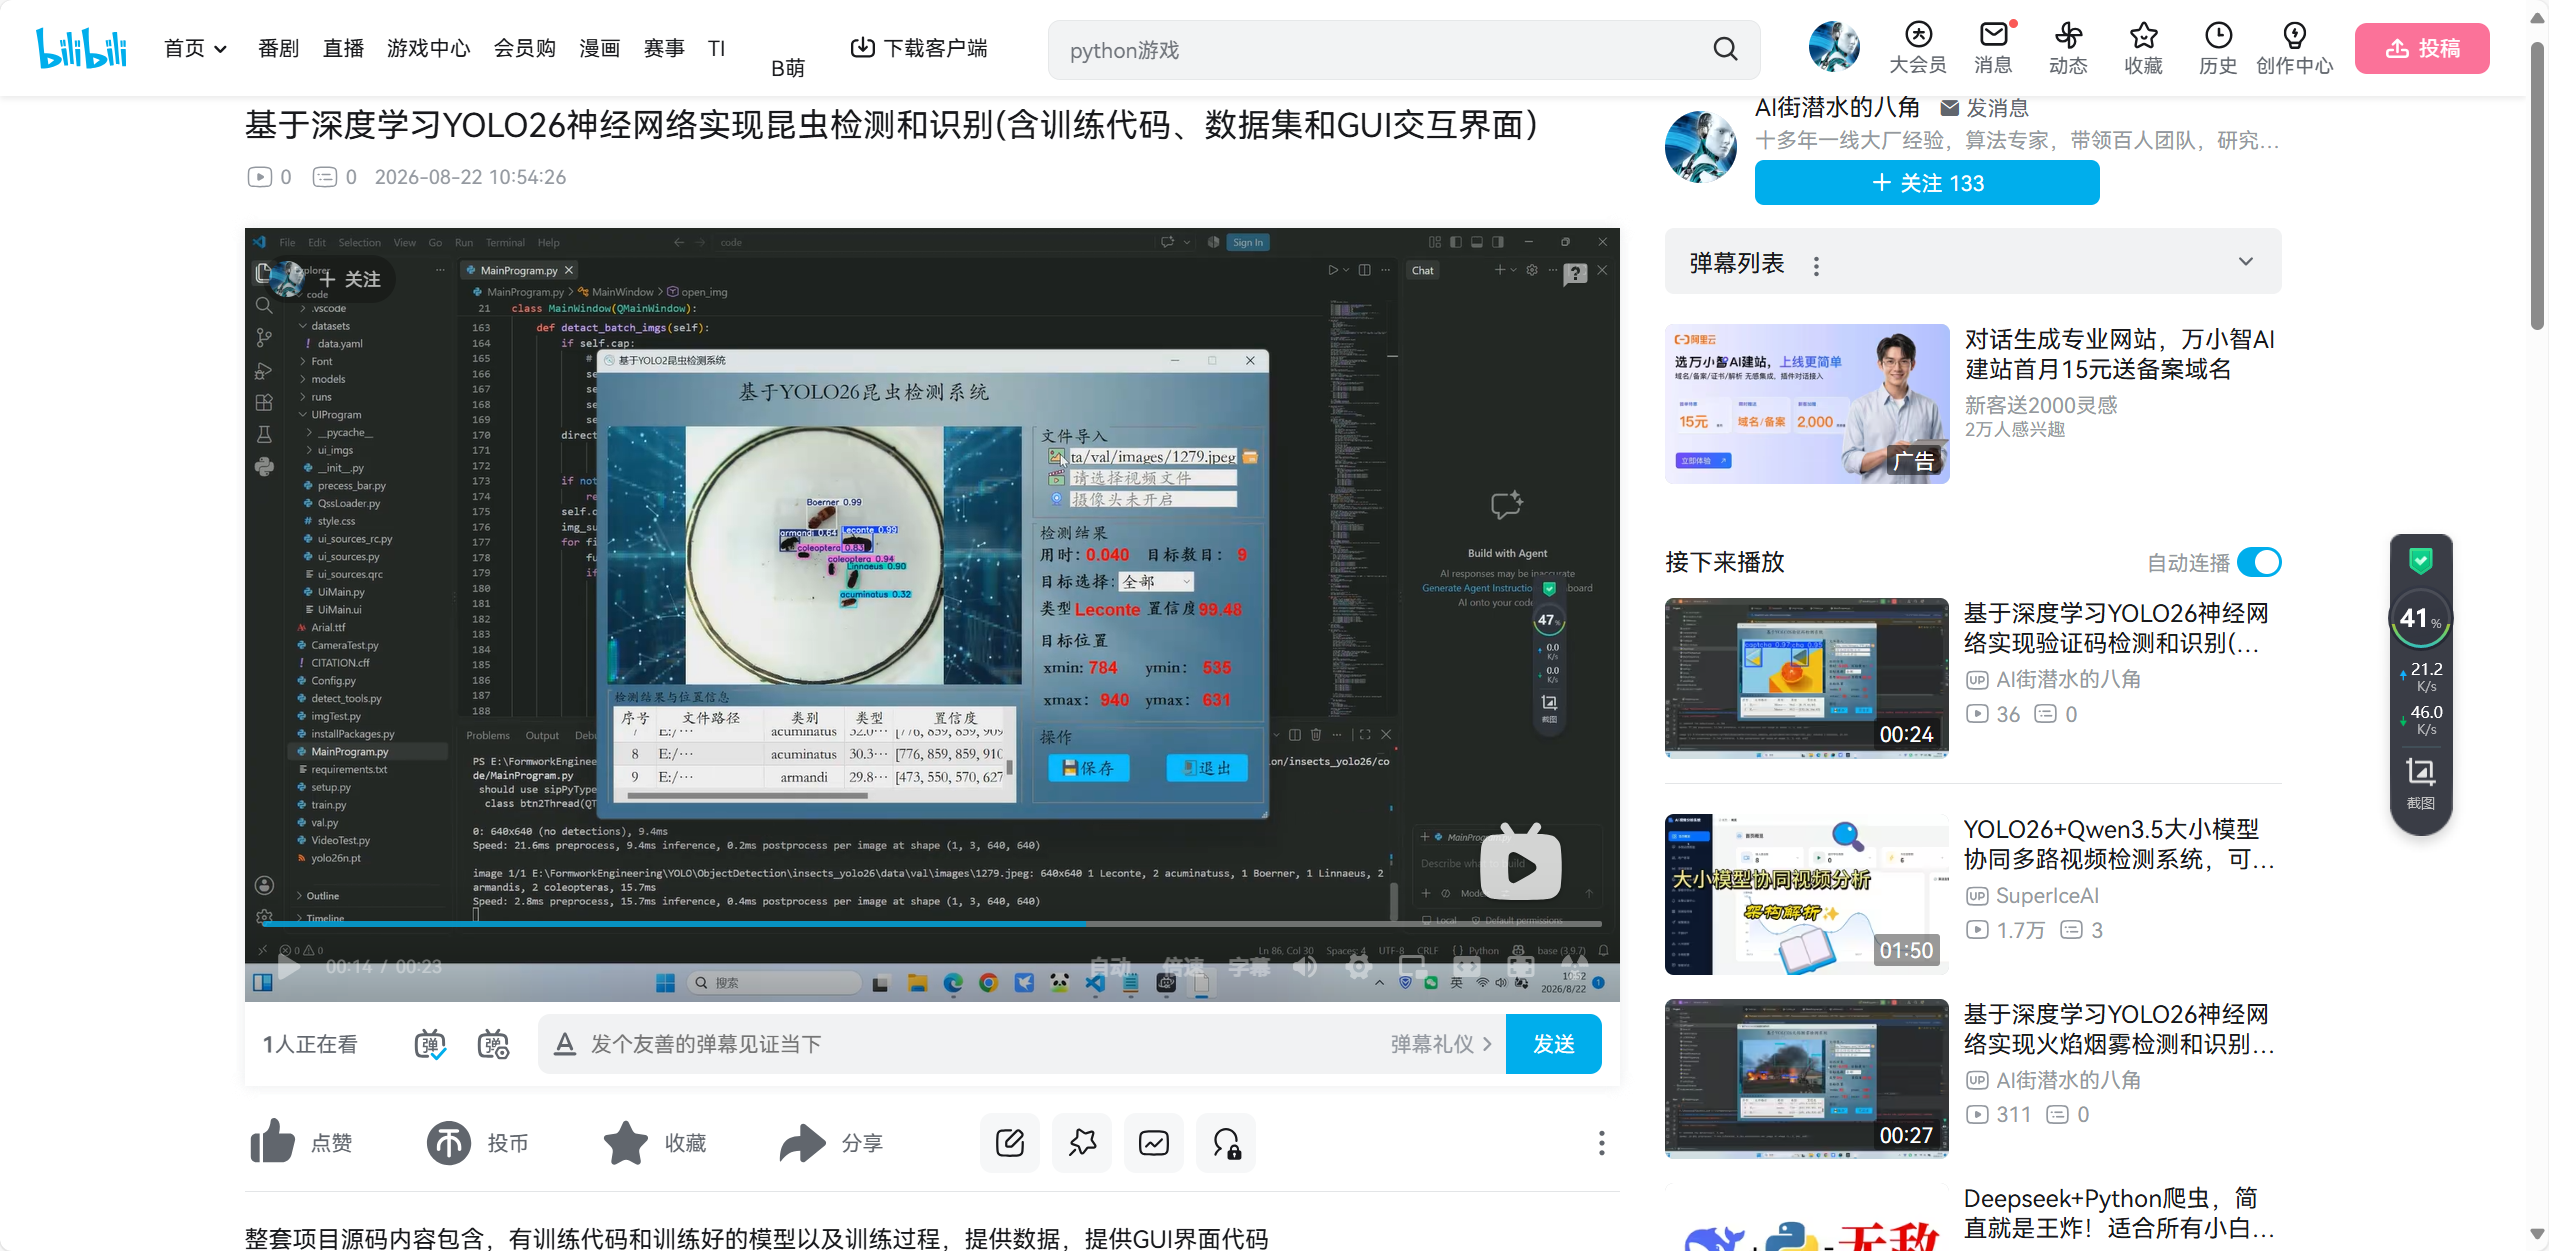Click the danmaku font style A icon
The width and height of the screenshot is (2549, 1251).
coord(565,1044)
